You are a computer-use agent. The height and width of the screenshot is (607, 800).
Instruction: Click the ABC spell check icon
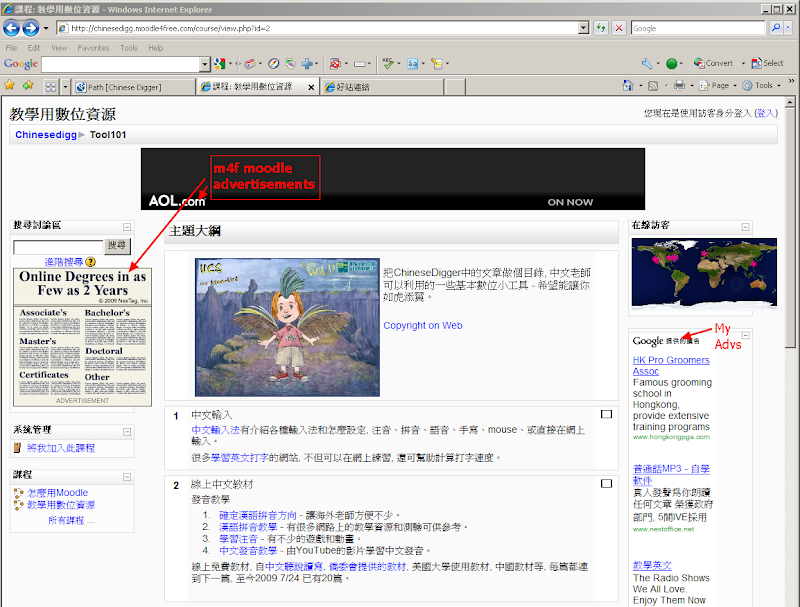pyautogui.click(x=389, y=63)
